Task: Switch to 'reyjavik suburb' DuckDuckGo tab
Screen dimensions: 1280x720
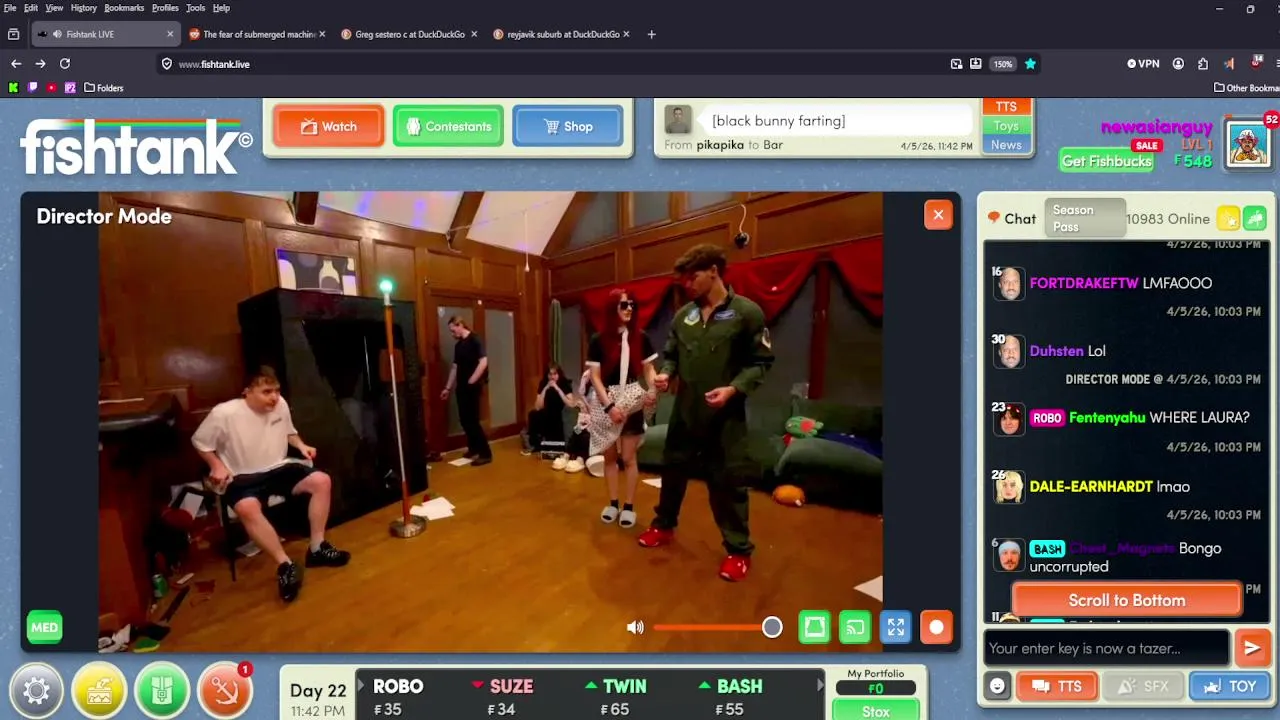Action: pyautogui.click(x=561, y=34)
